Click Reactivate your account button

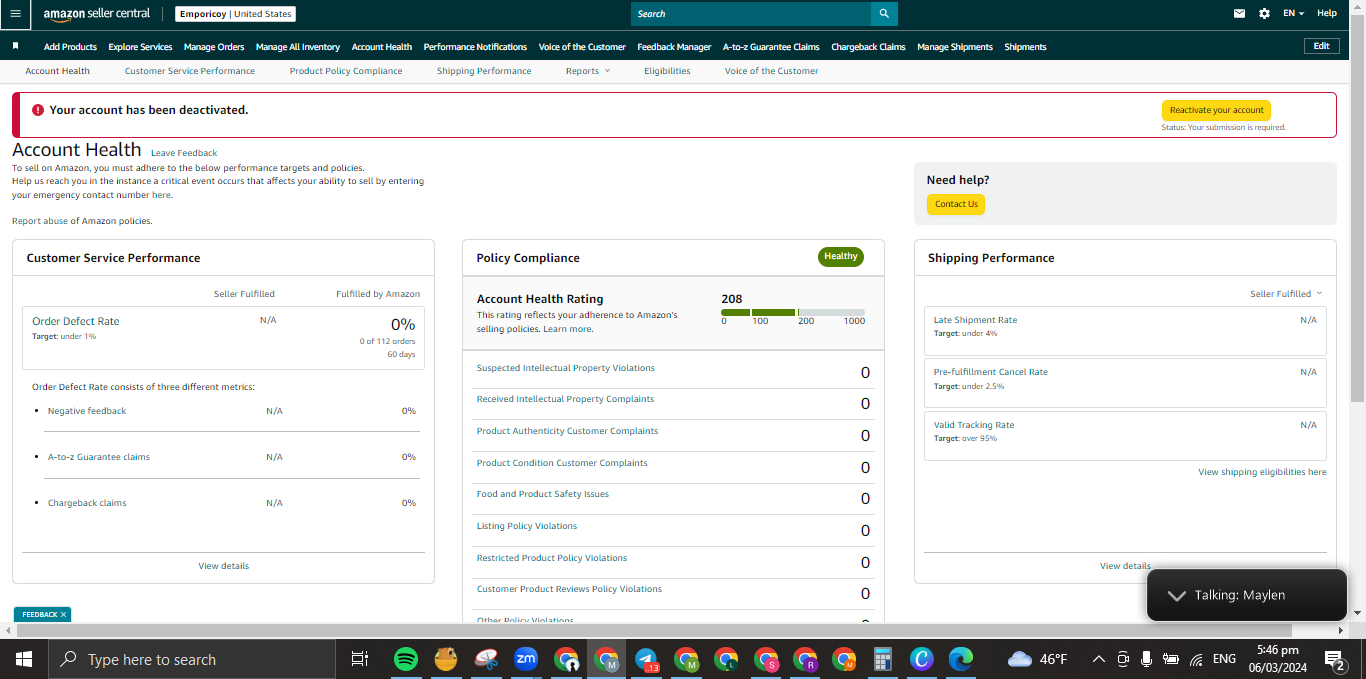point(1216,110)
